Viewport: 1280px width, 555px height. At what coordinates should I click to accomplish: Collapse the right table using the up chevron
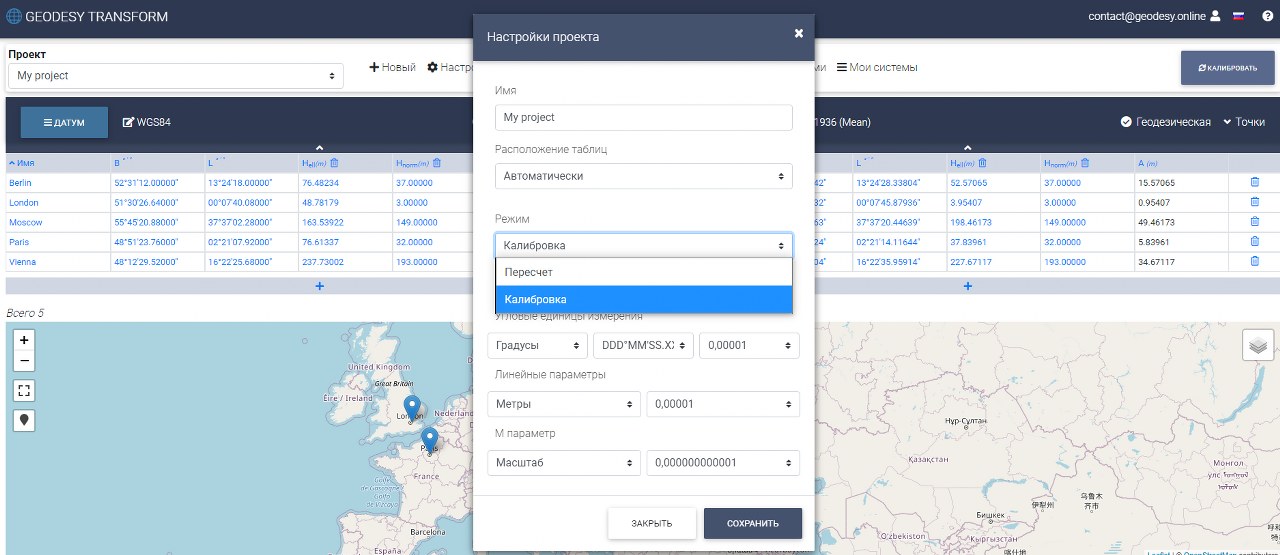point(968,148)
